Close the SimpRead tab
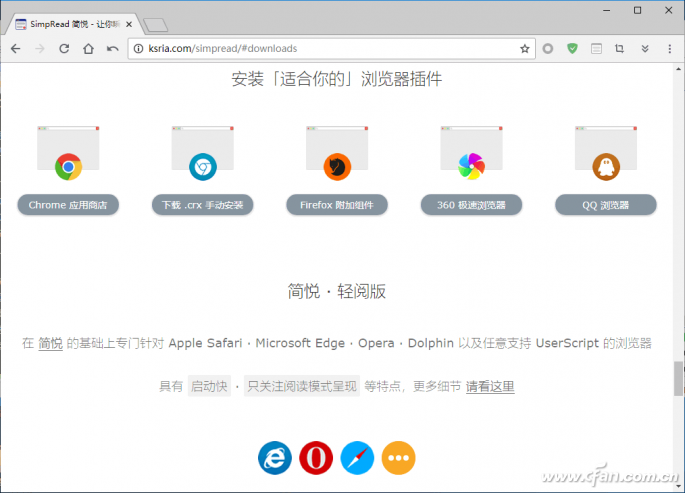The image size is (685, 493). (x=129, y=24)
